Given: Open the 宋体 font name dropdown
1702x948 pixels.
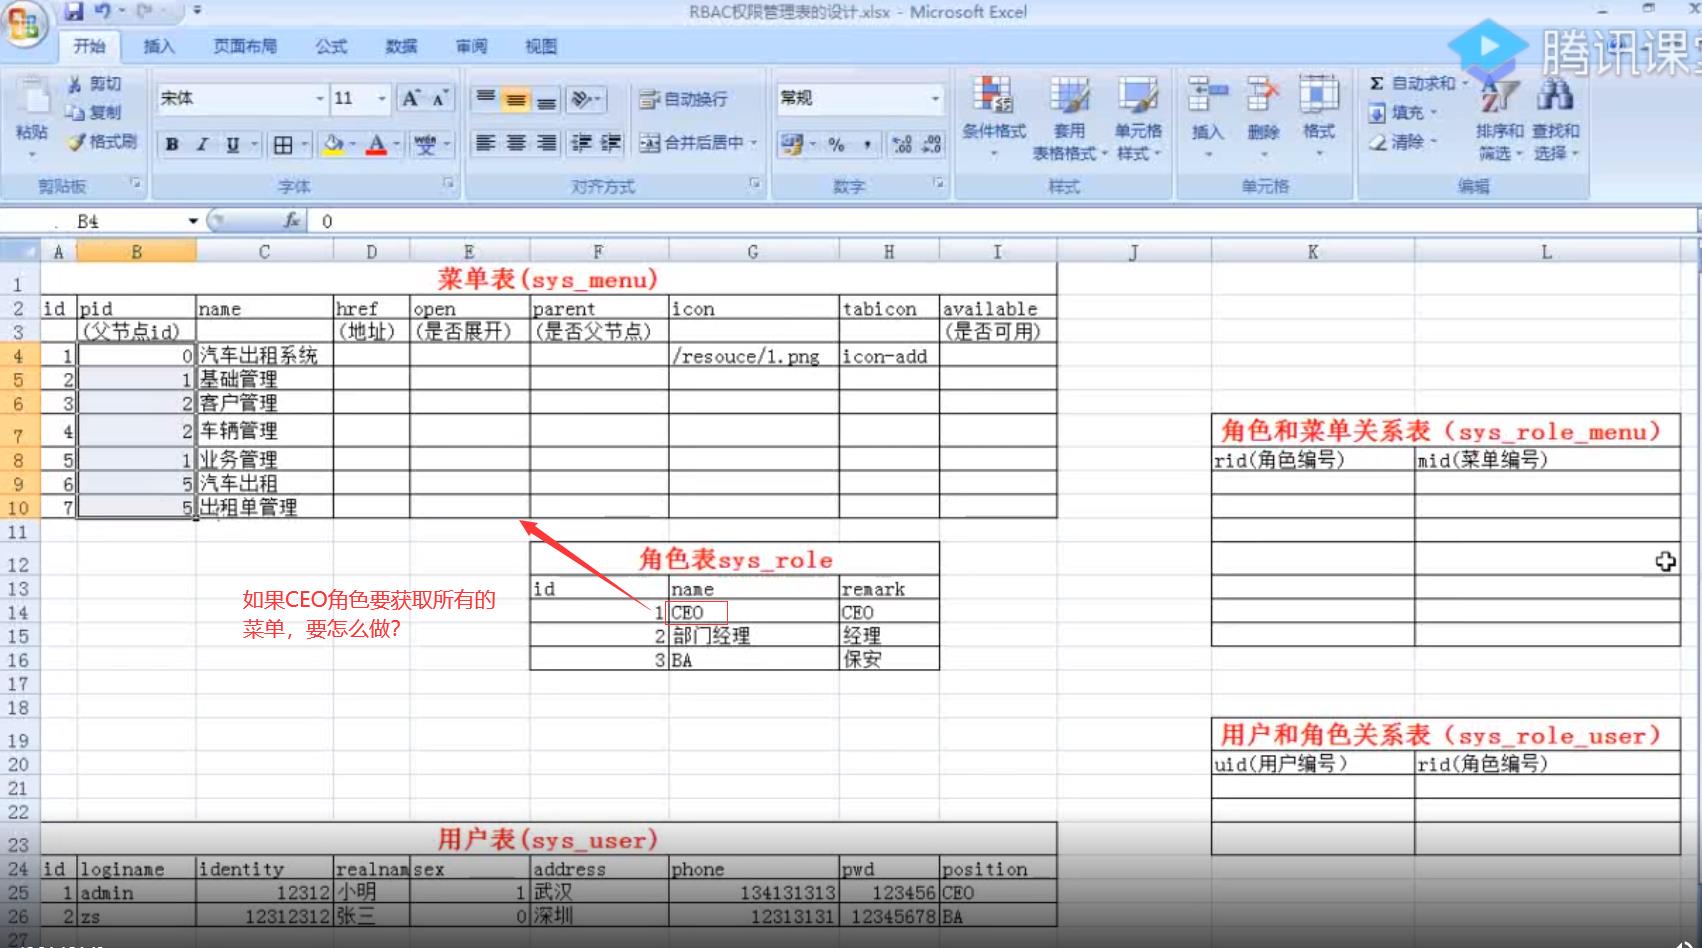Looking at the screenshot, I should pyautogui.click(x=320, y=98).
